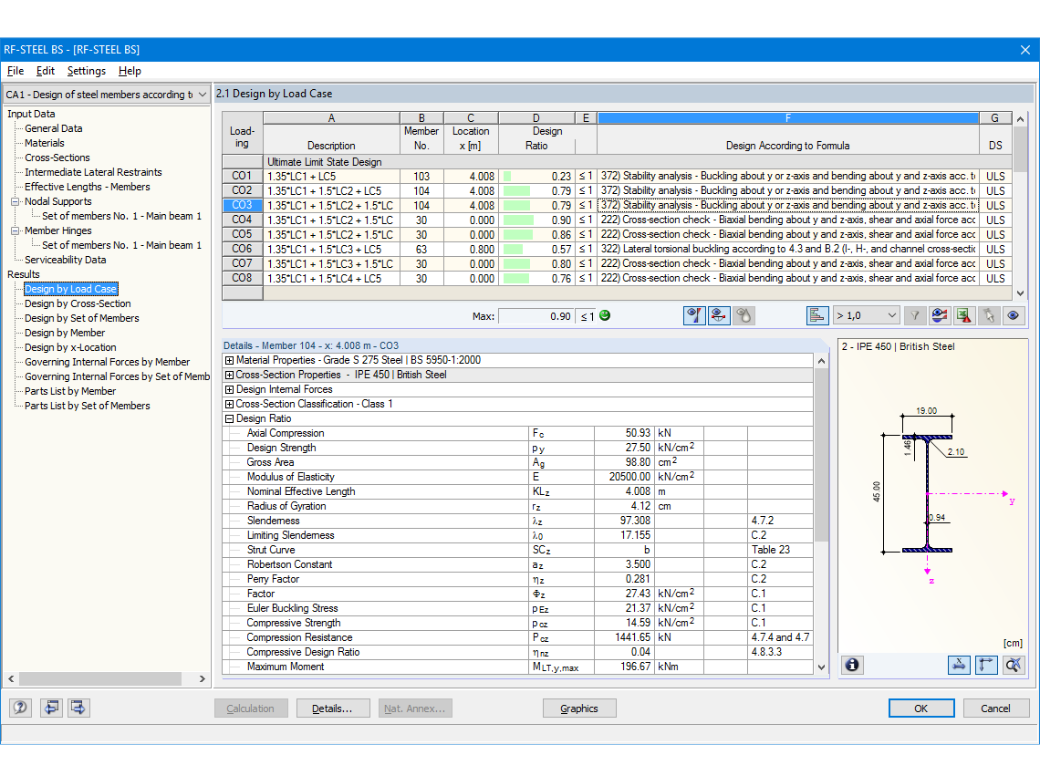Image resolution: width=1040 pixels, height=782 pixels.
Task: Toggle the X-axis display icon under cross-section
Action: pos(959,665)
